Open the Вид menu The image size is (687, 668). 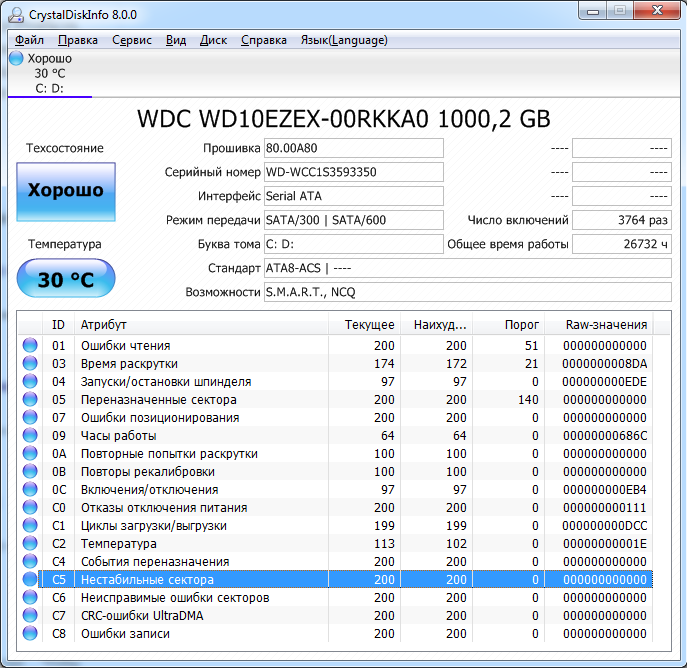point(176,40)
